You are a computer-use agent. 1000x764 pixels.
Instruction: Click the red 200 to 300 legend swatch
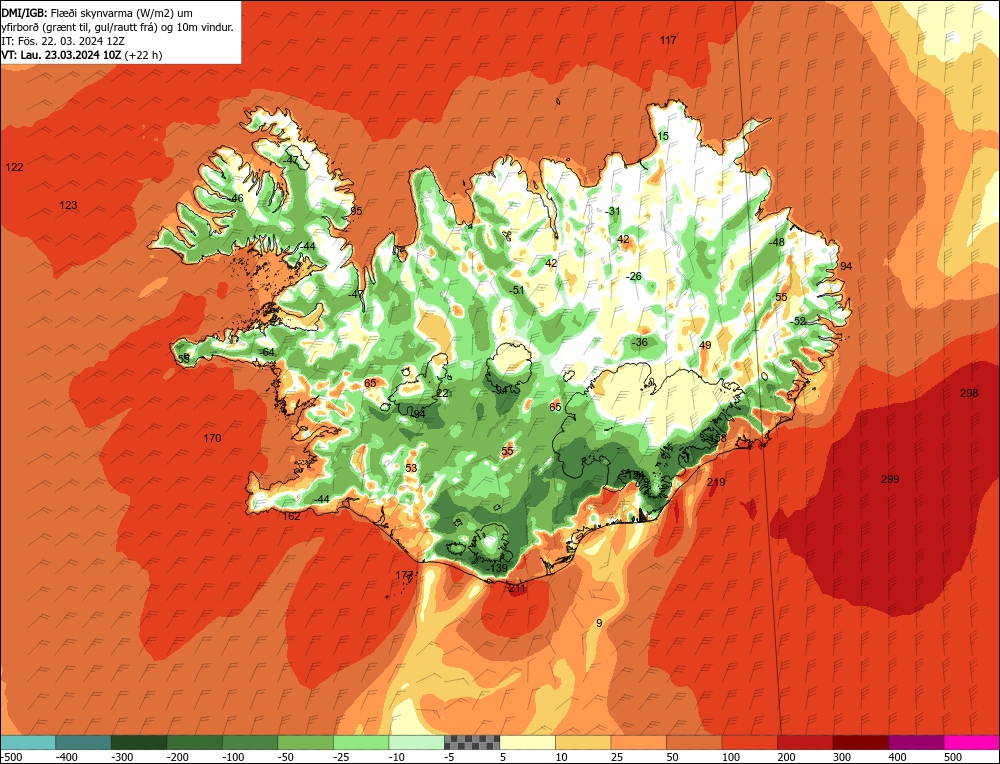click(x=805, y=742)
